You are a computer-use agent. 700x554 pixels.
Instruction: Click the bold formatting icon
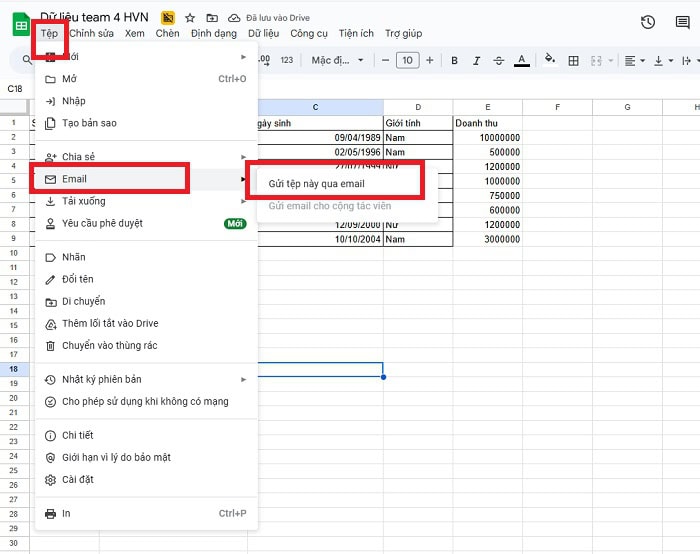(454, 61)
